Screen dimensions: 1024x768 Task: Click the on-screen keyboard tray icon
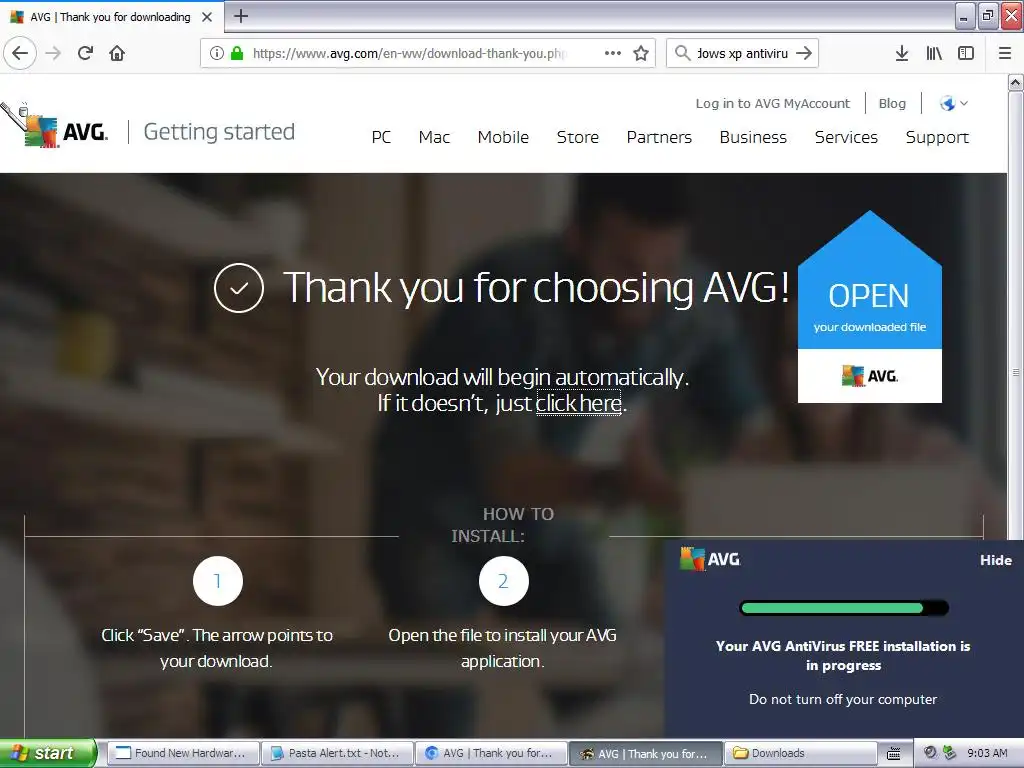click(x=893, y=753)
